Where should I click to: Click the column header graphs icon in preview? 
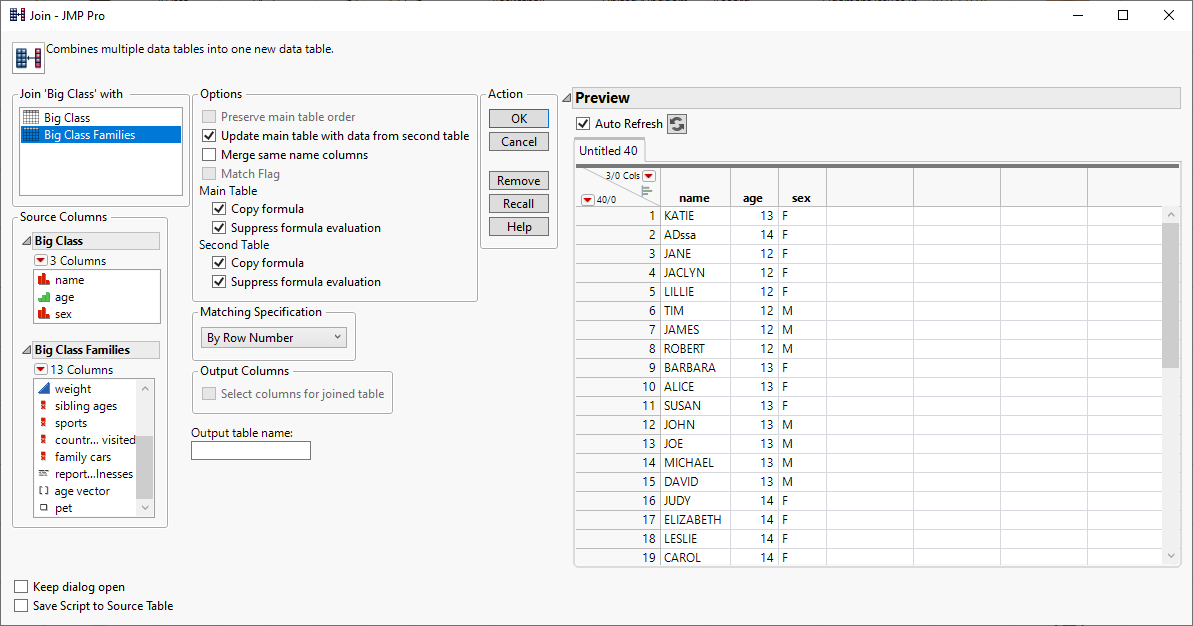coord(646,190)
